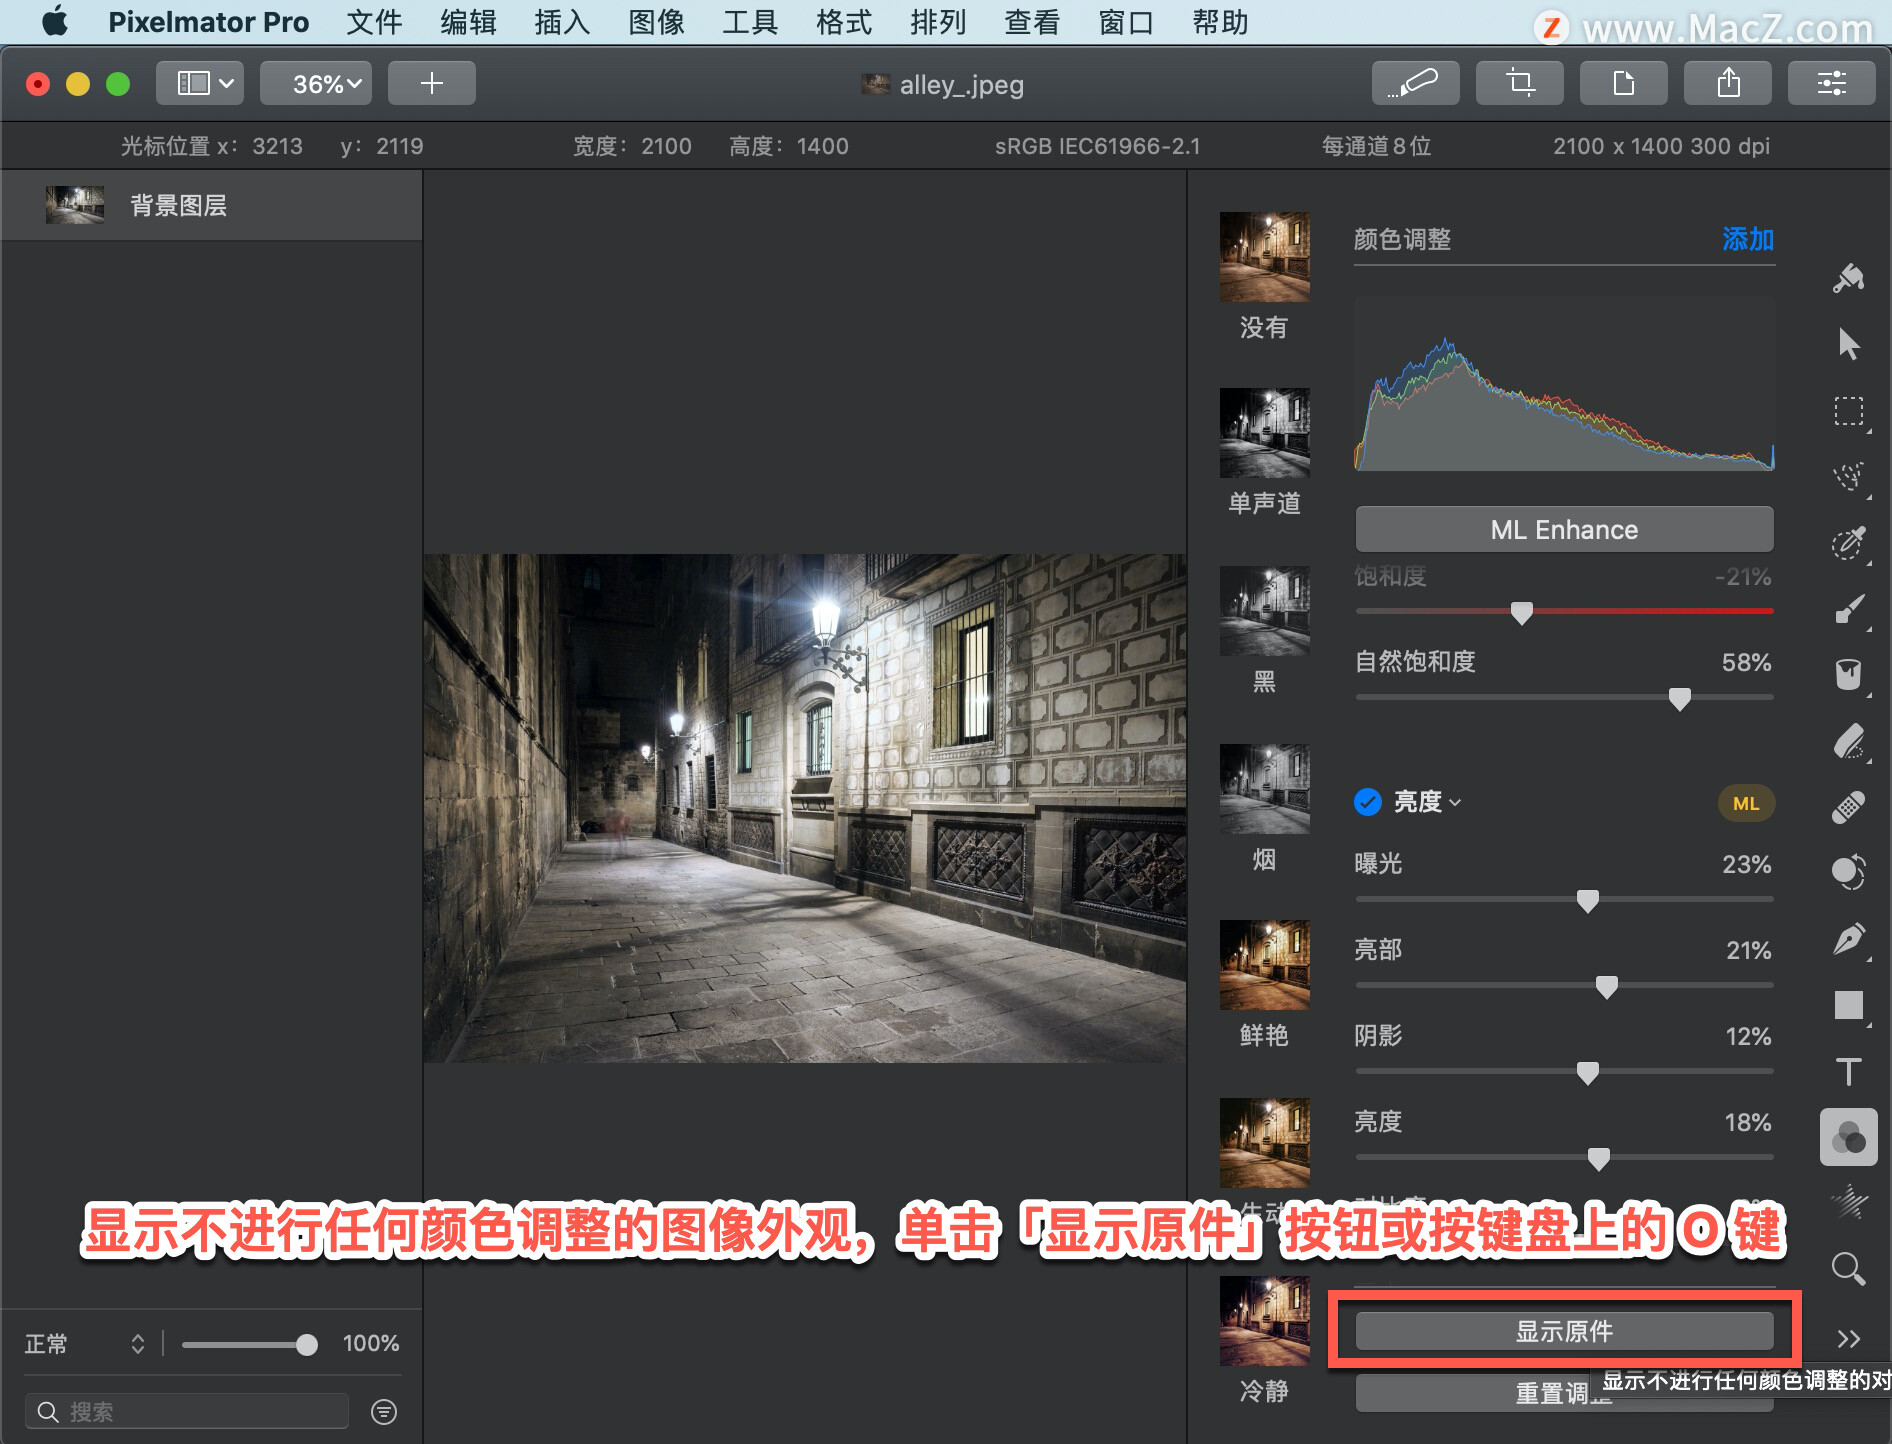Click the layer opacity slider handle
This screenshot has height=1444, width=1892.
(307, 1345)
